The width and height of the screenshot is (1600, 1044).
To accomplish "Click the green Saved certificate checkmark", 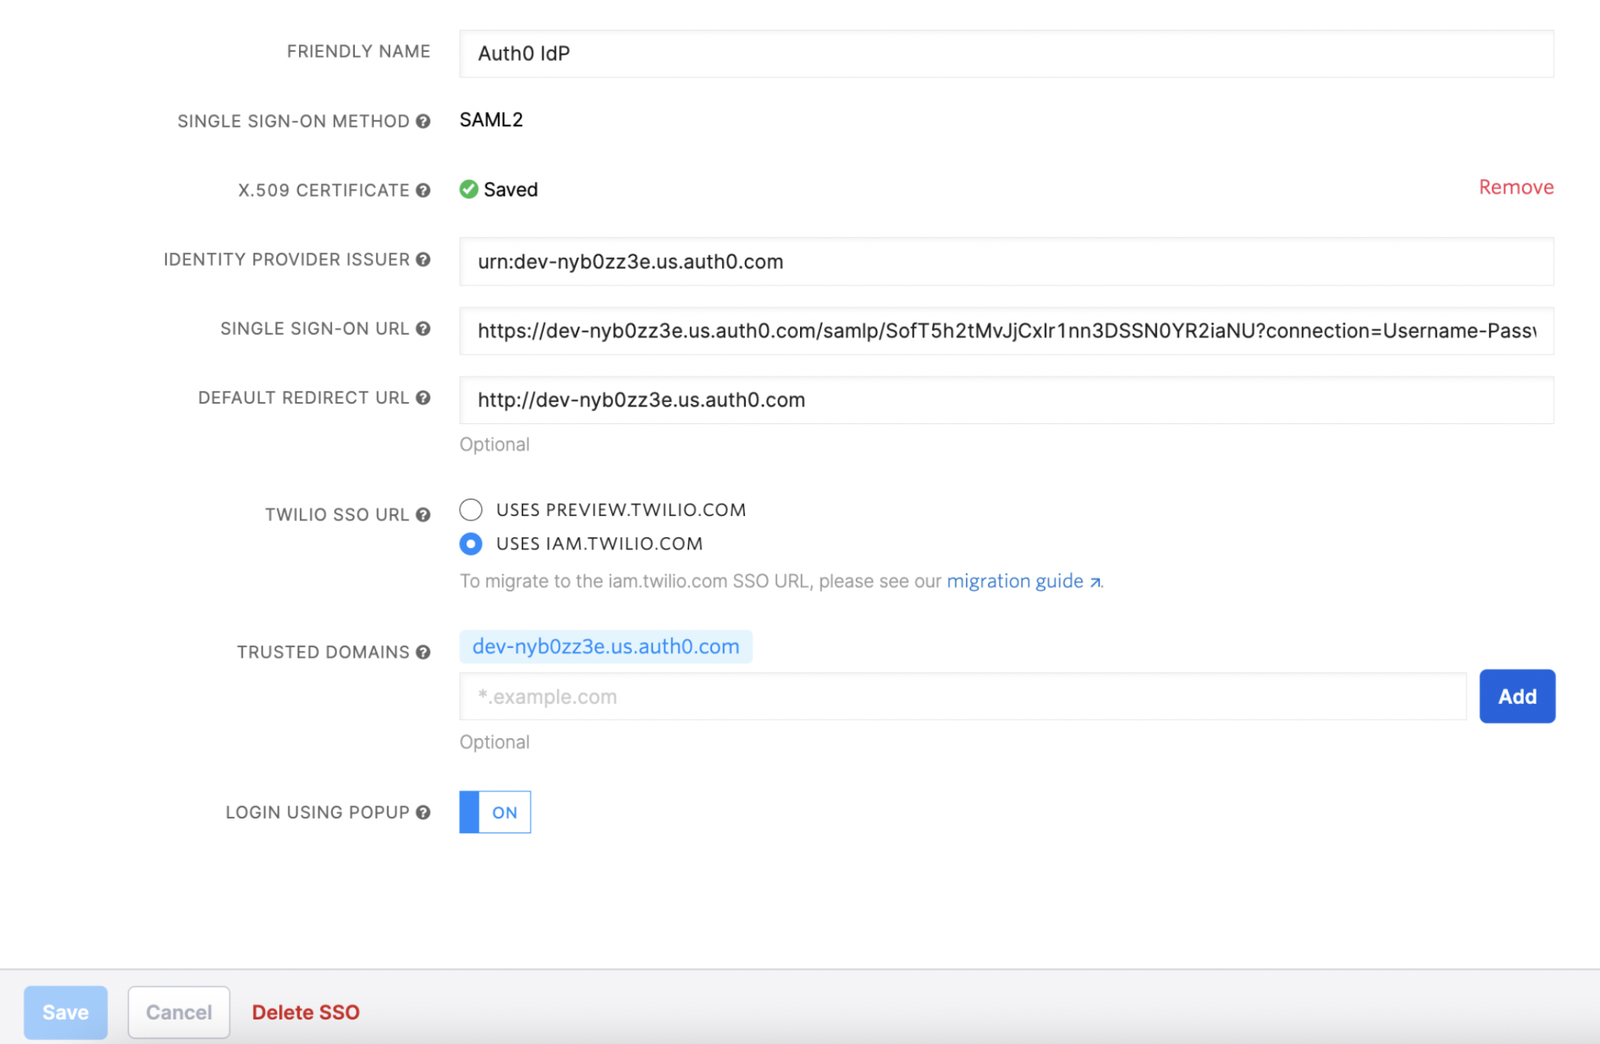I will [x=468, y=189].
